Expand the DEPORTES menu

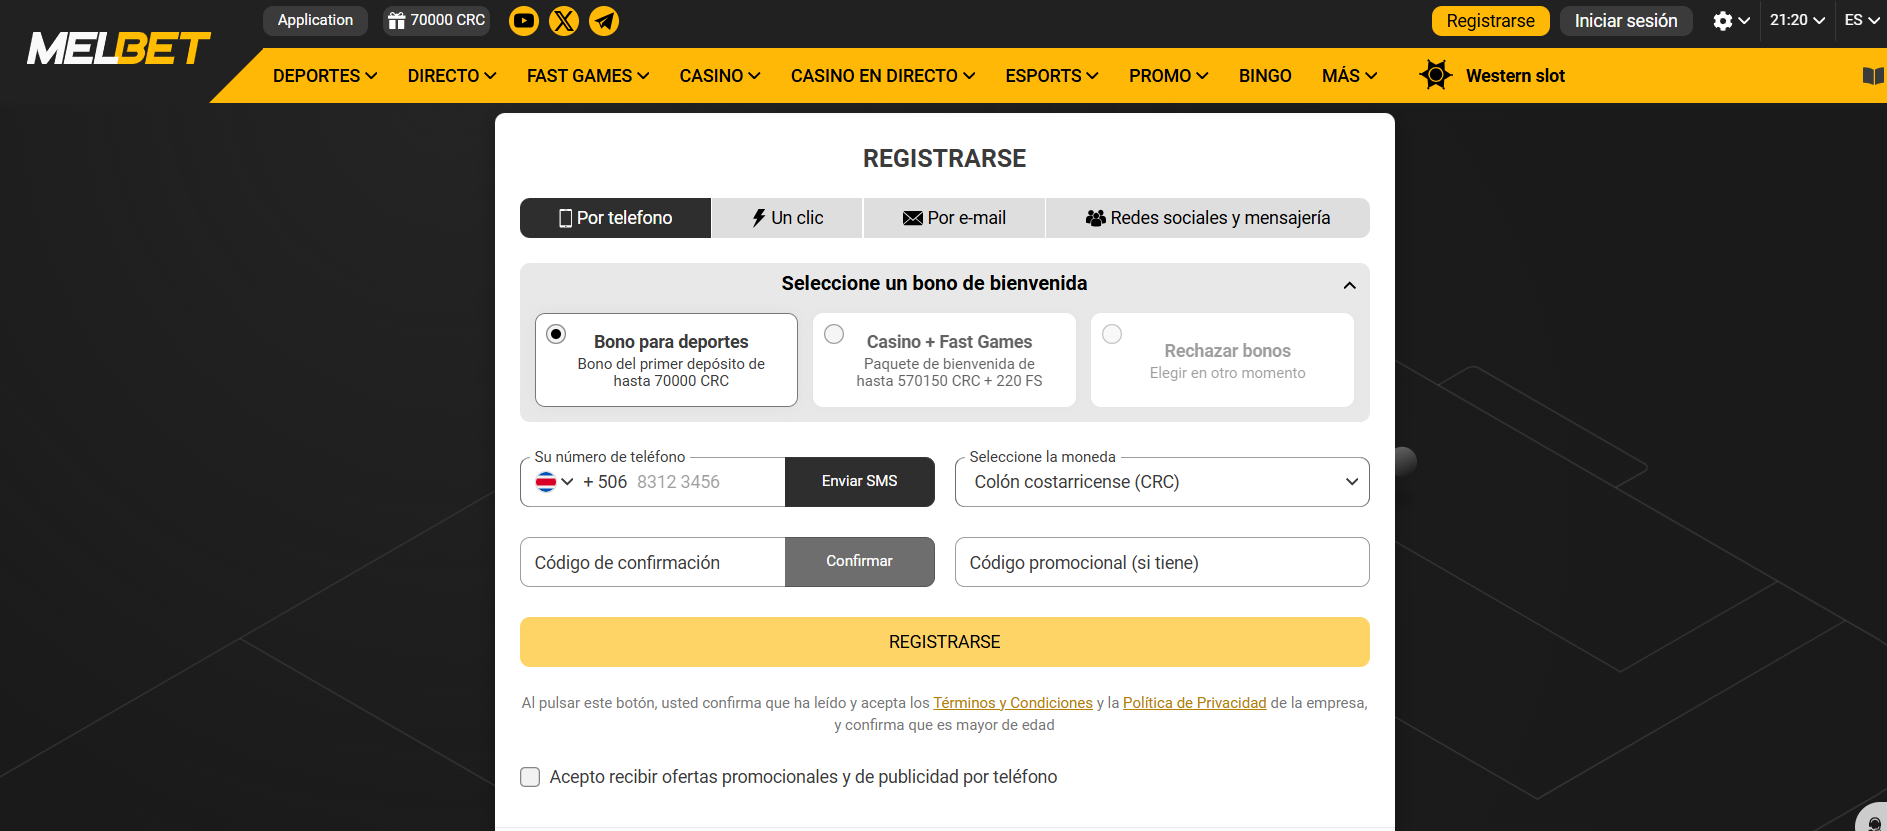click(x=325, y=76)
